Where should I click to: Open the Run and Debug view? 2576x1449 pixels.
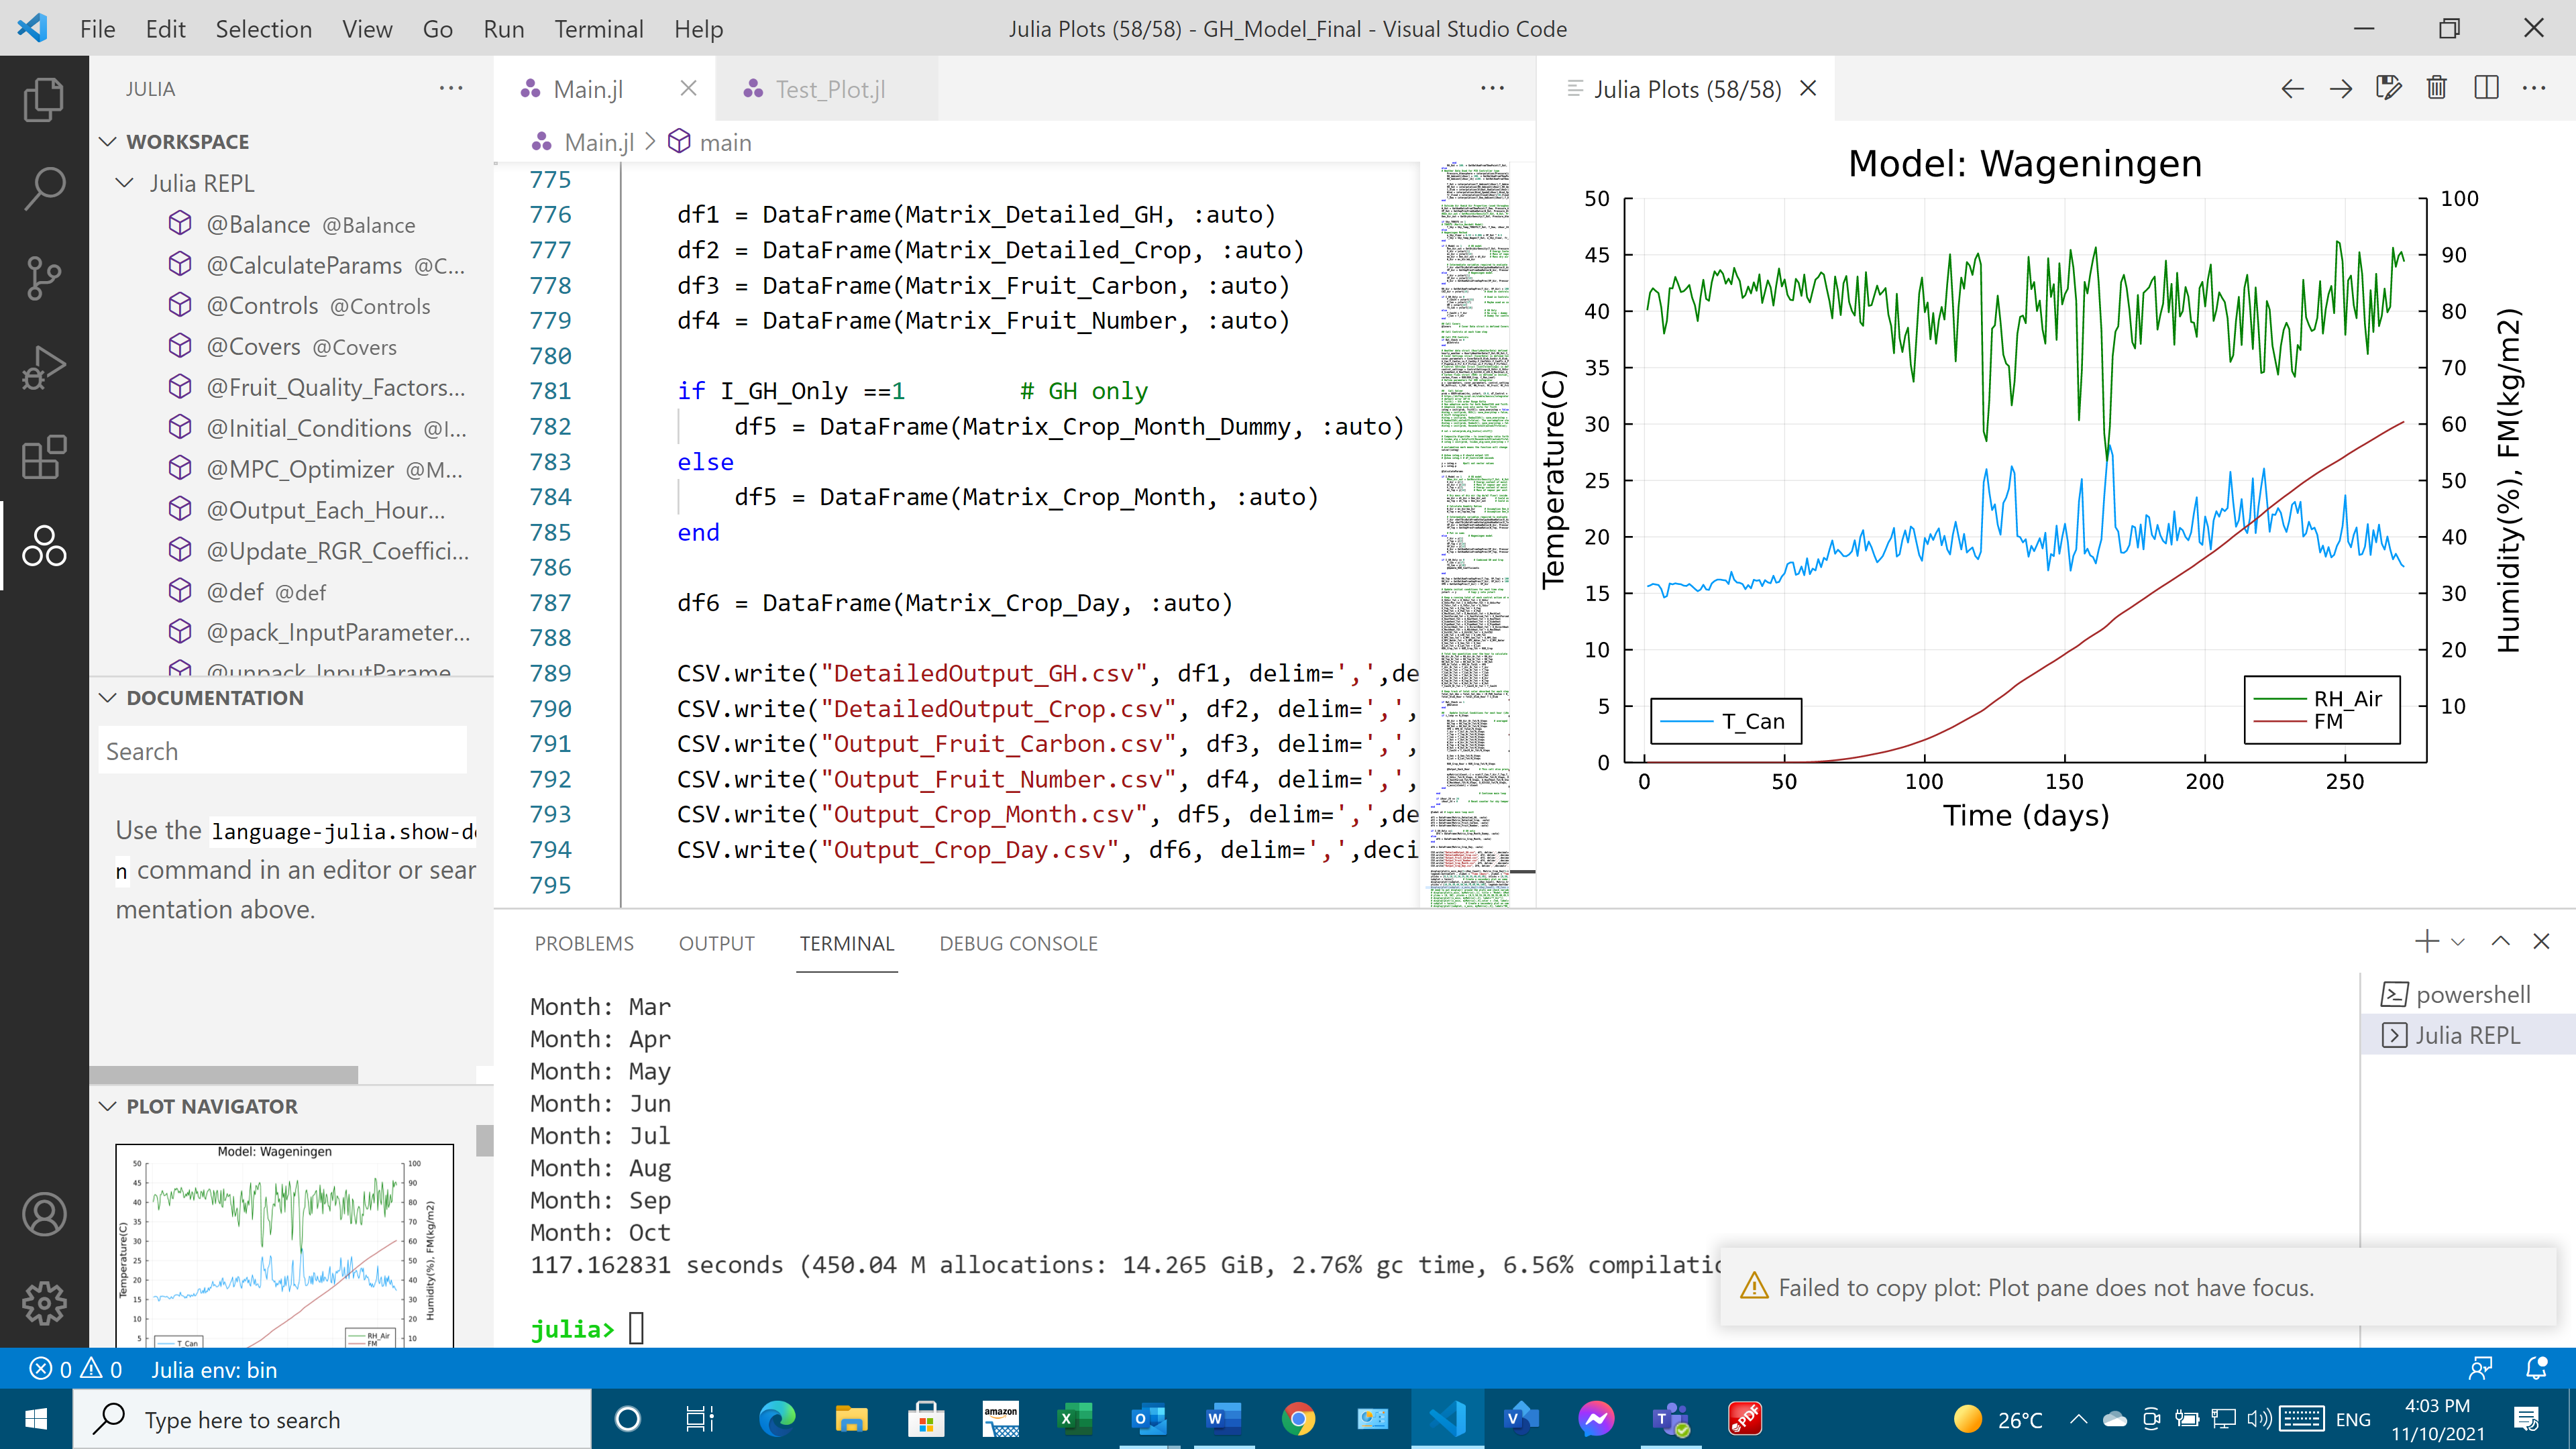pos(43,364)
